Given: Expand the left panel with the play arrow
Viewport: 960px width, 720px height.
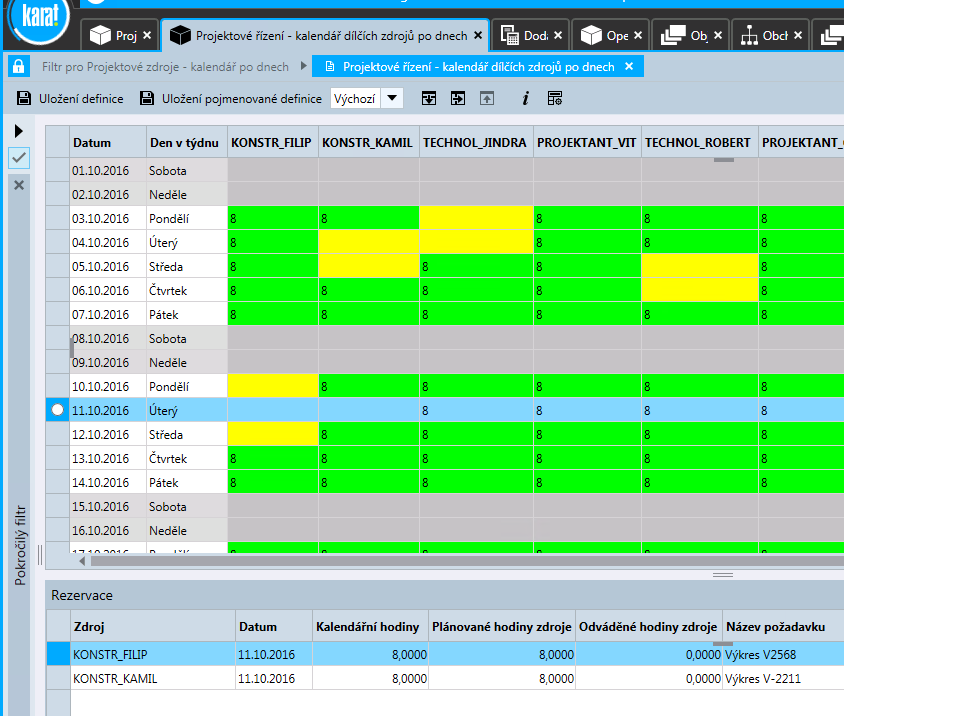Looking at the screenshot, I should (x=18, y=130).
